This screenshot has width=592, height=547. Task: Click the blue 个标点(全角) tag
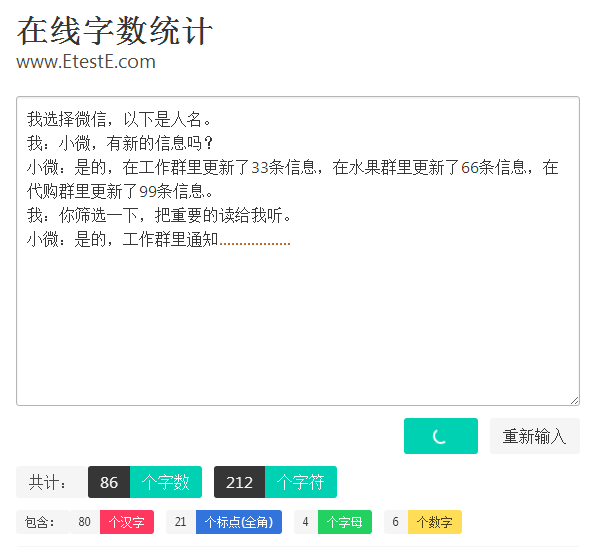pos(239,522)
